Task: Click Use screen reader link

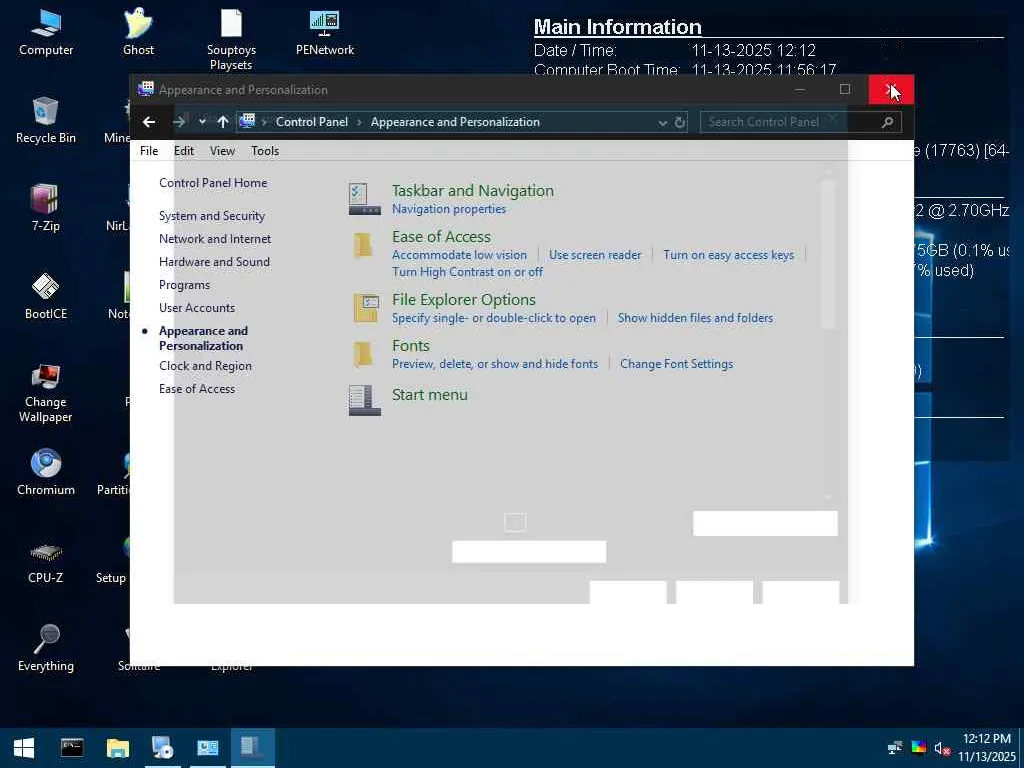Action: pyautogui.click(x=595, y=255)
